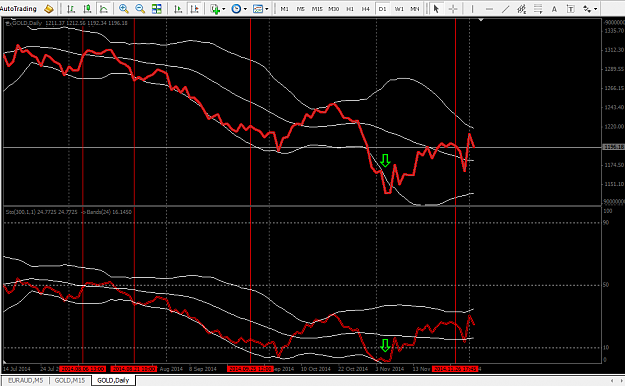This screenshot has height=386, width=625.
Task: Draw a horizontal line tool
Action: [489, 8]
